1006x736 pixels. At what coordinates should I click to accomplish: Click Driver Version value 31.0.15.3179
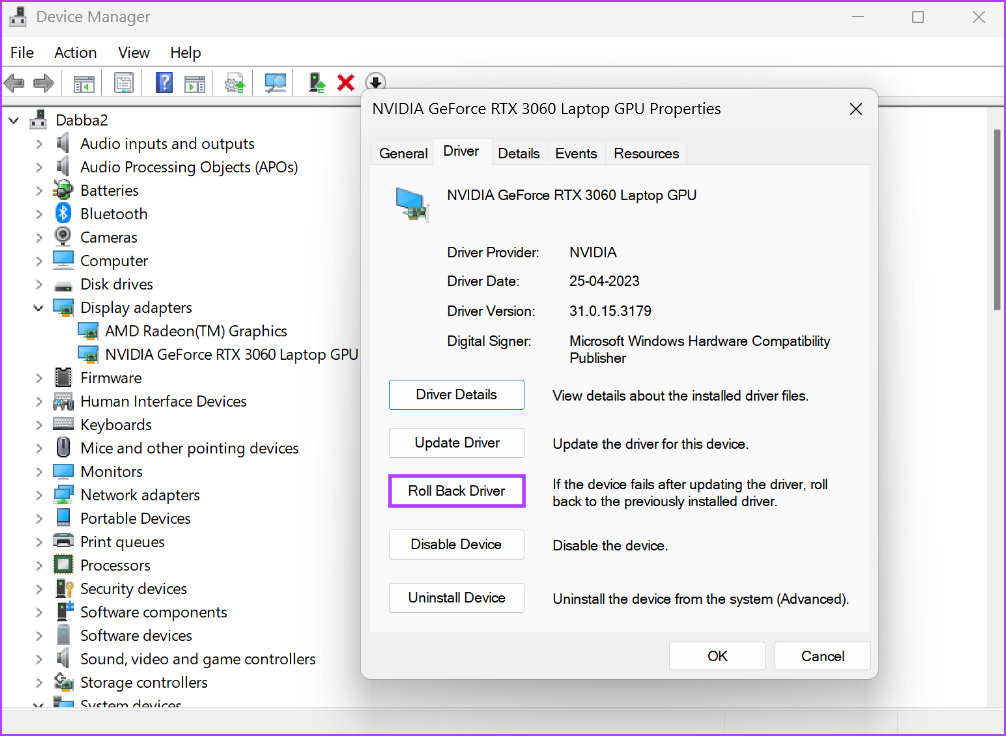[x=610, y=311]
